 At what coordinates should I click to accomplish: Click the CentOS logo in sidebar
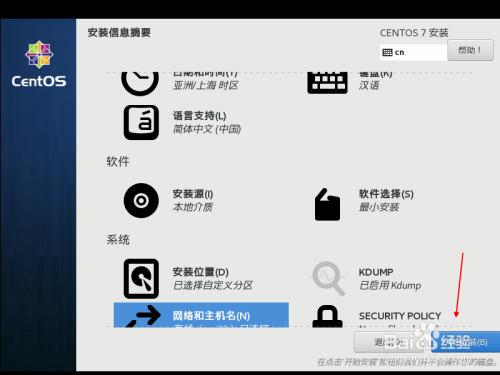coord(39,64)
